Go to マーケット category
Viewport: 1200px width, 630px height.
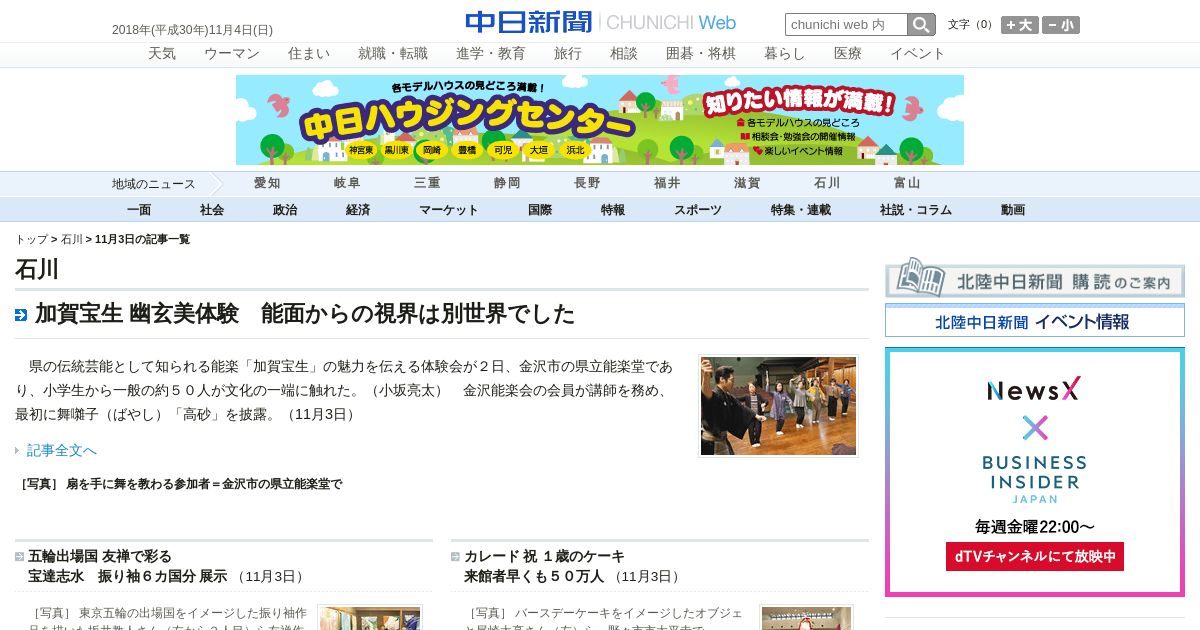449,210
